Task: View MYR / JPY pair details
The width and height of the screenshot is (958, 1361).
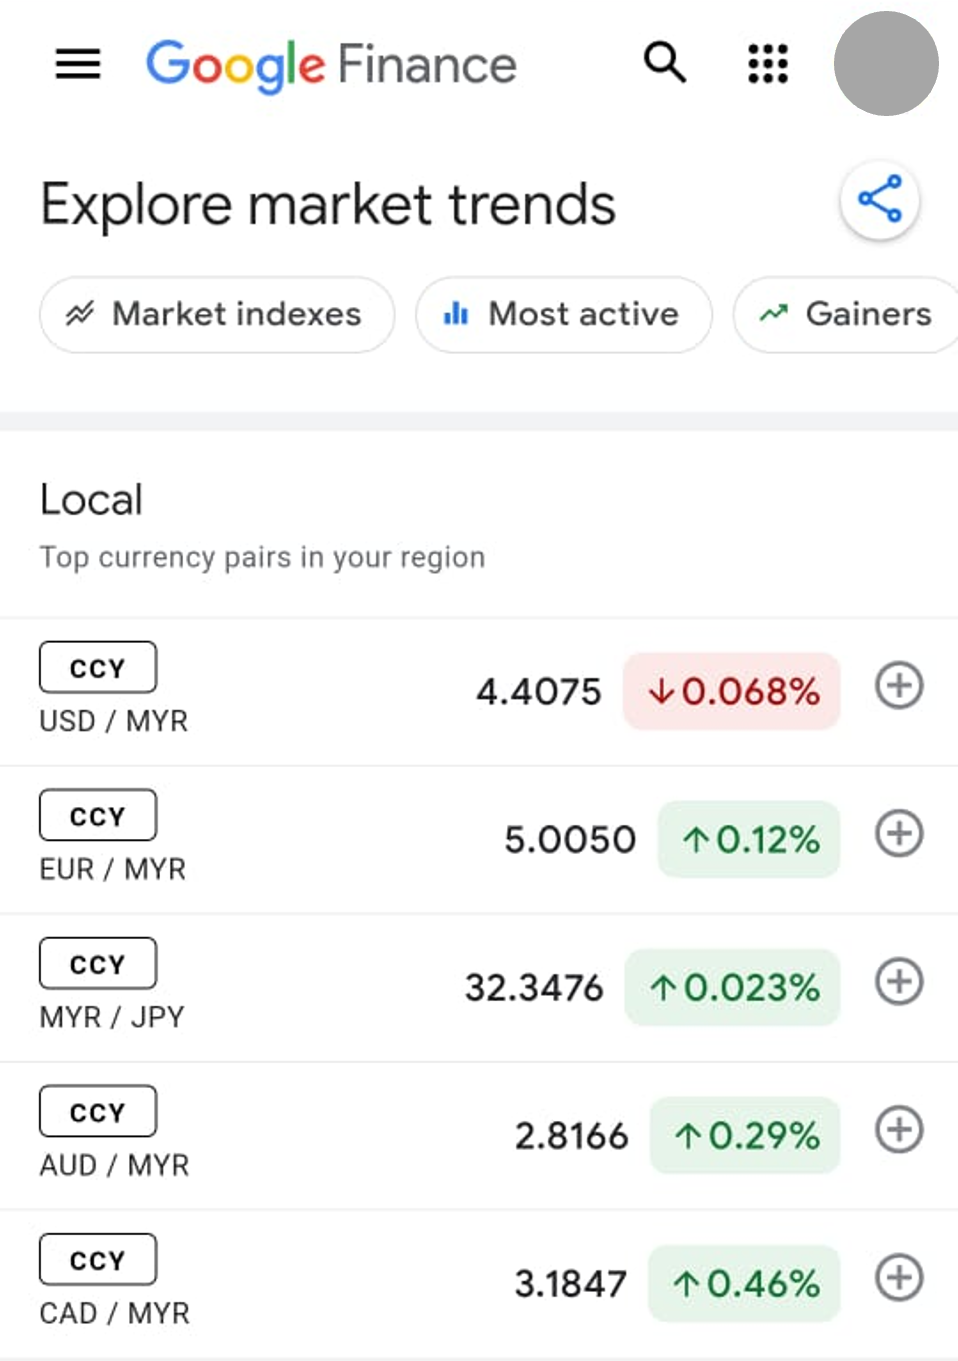Action: pos(479,988)
